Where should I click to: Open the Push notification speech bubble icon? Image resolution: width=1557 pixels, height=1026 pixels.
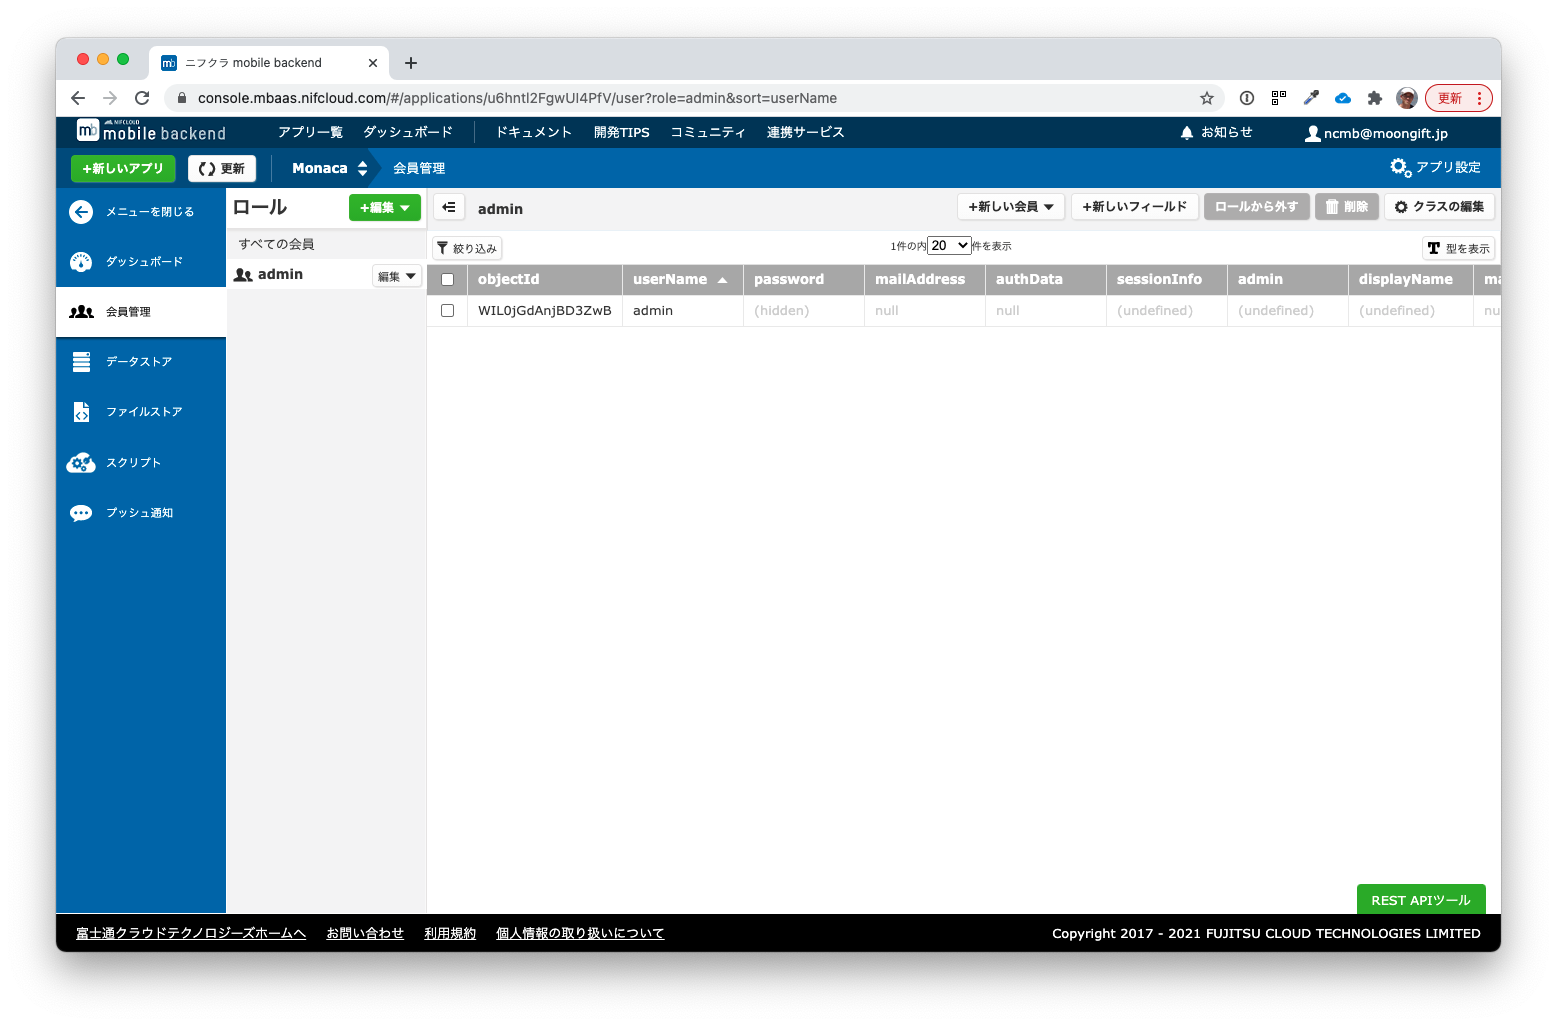81,513
